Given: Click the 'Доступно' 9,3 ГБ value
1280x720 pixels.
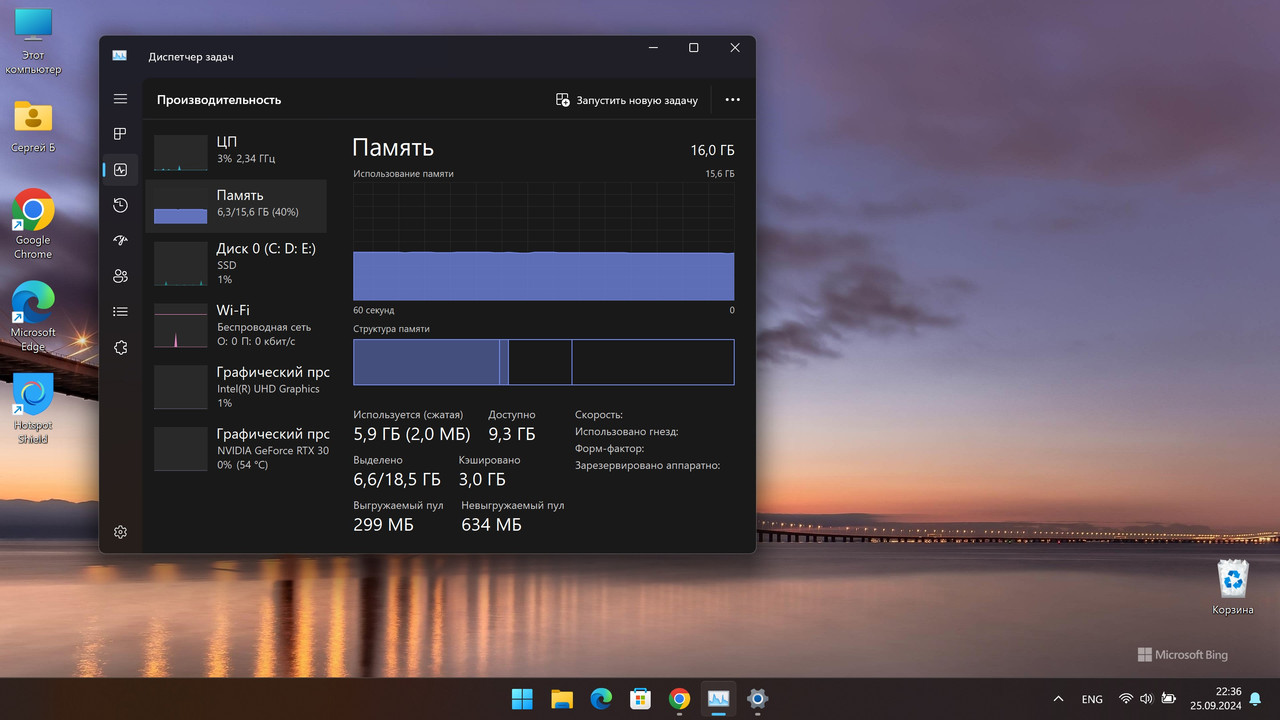Looking at the screenshot, I should coord(511,434).
